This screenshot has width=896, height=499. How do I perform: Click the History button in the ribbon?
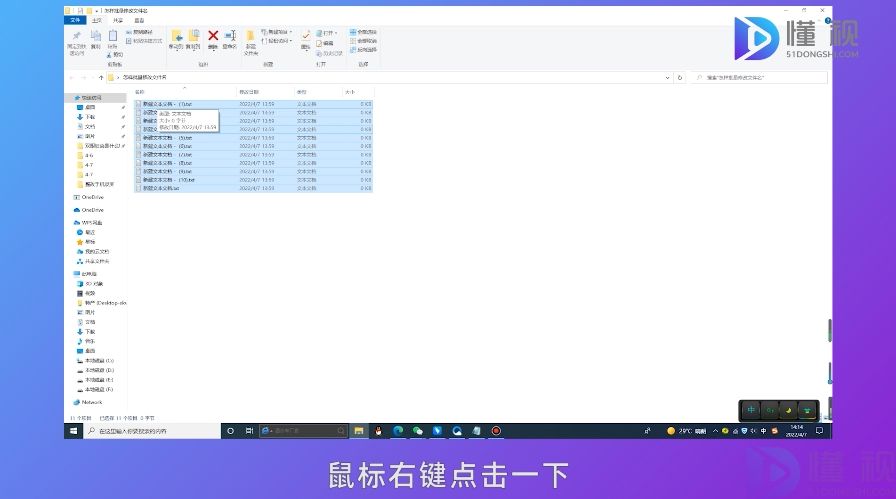[x=329, y=53]
